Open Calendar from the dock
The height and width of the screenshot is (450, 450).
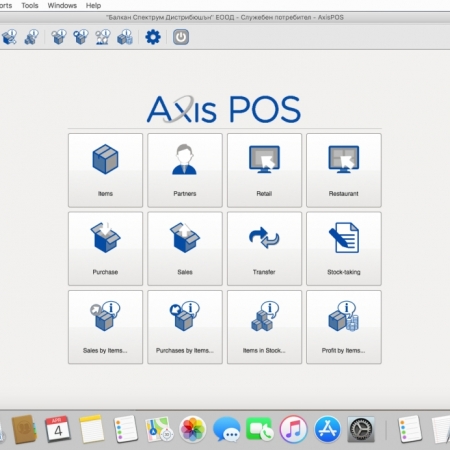[58, 429]
